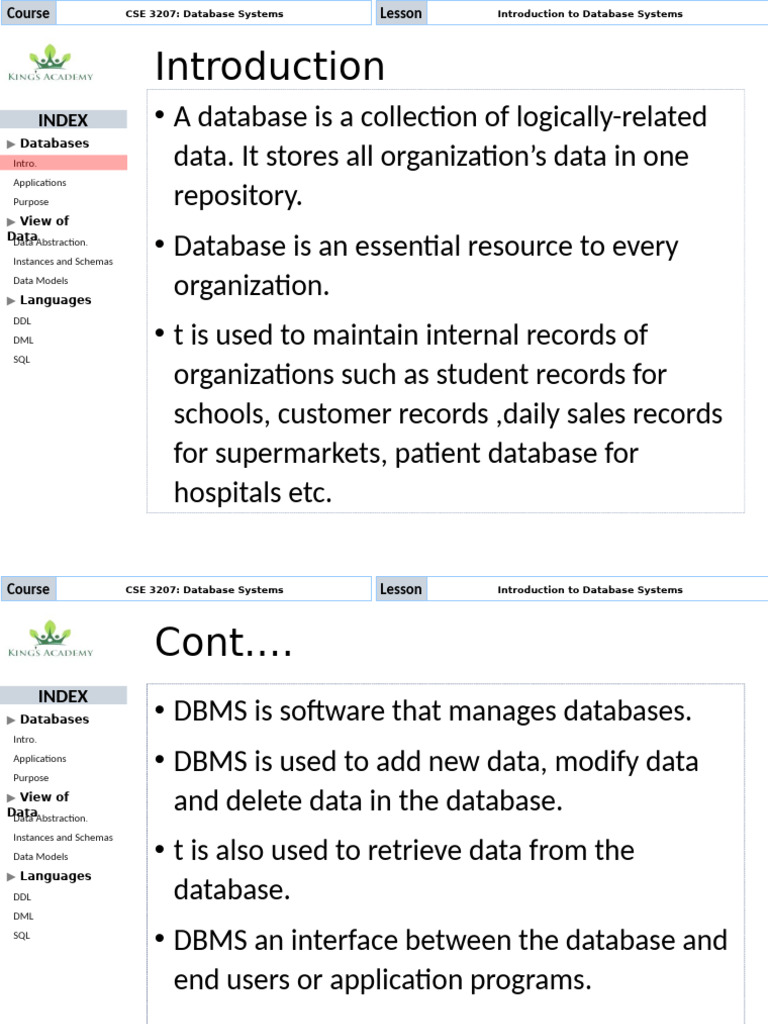Viewport: 768px width, 1024px height.
Task: Expand Languages arrow in the Introduction slide index
Action: point(11,300)
